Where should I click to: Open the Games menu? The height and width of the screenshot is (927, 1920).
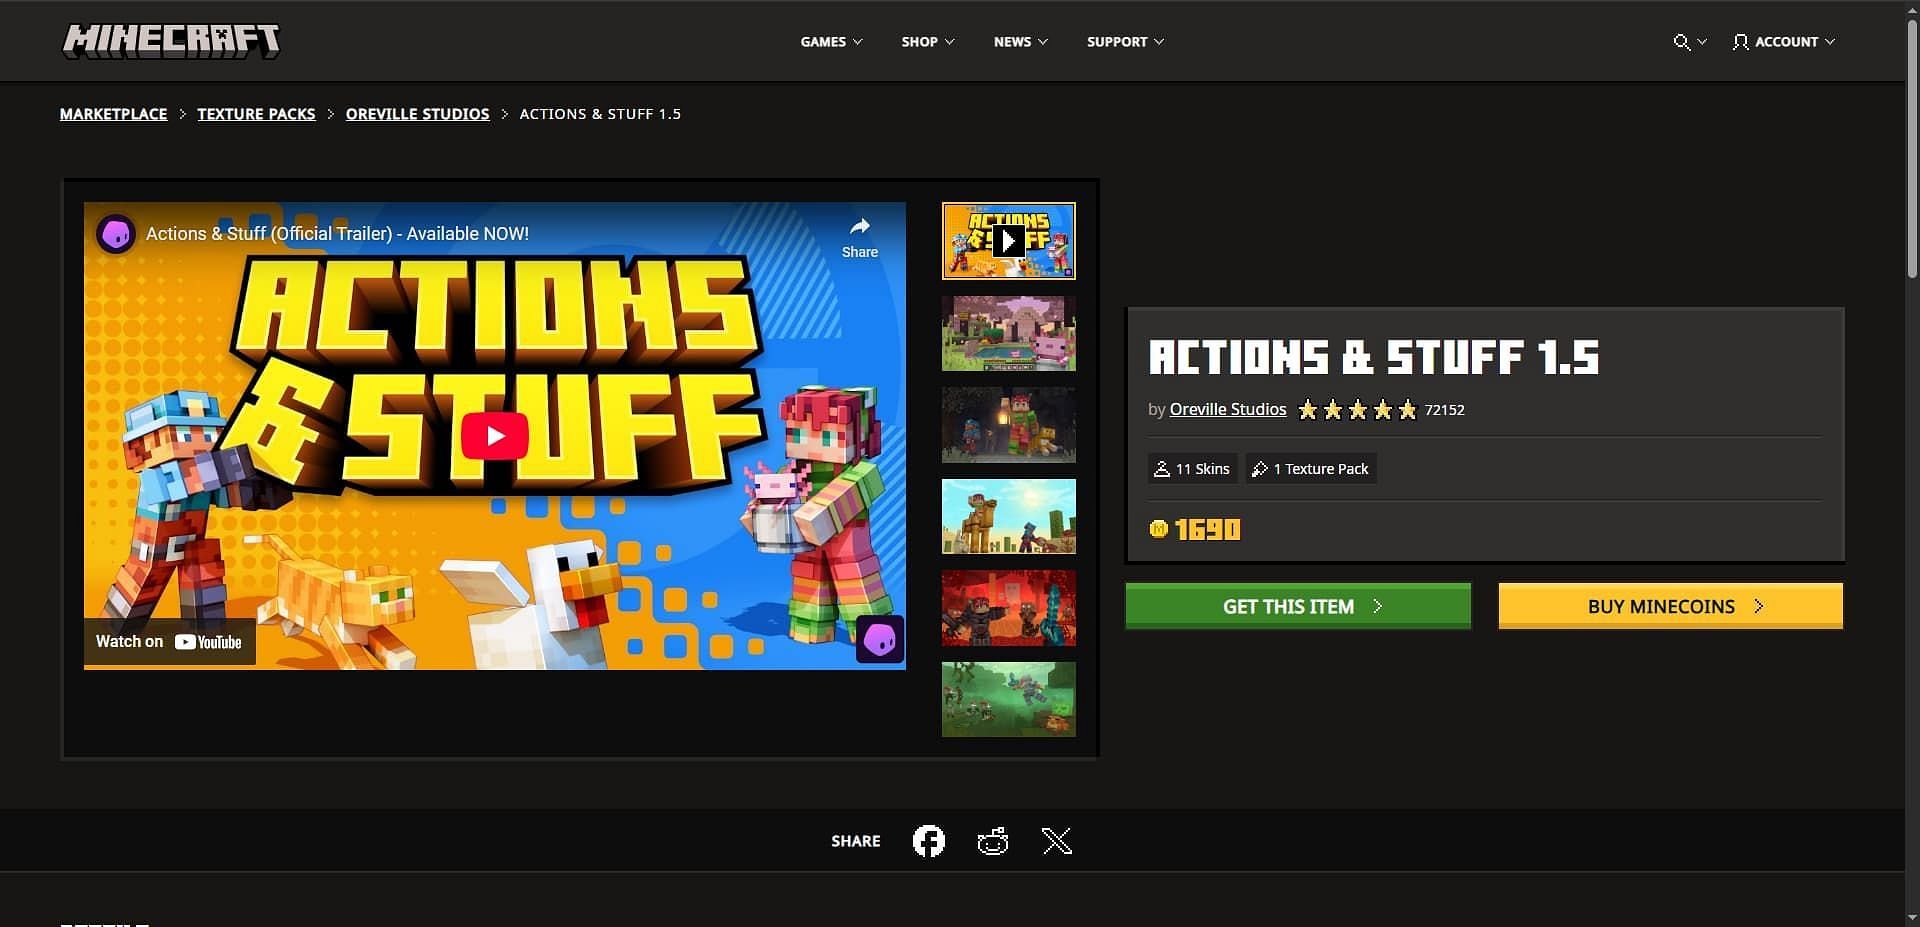coord(831,42)
